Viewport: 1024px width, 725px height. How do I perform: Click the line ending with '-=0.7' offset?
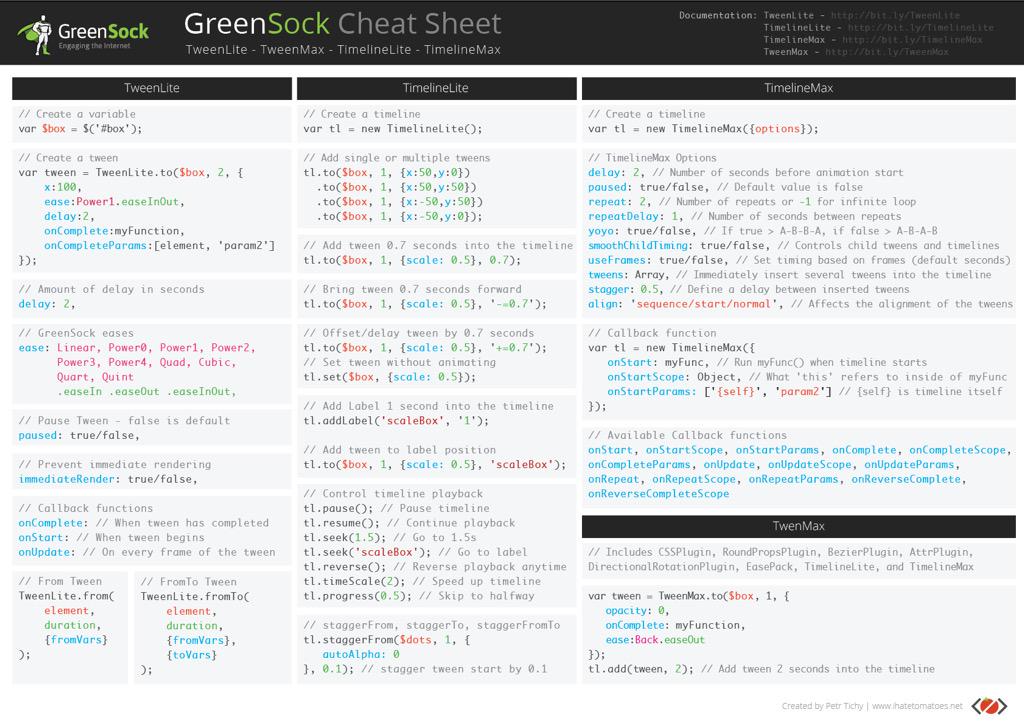pos(425,304)
